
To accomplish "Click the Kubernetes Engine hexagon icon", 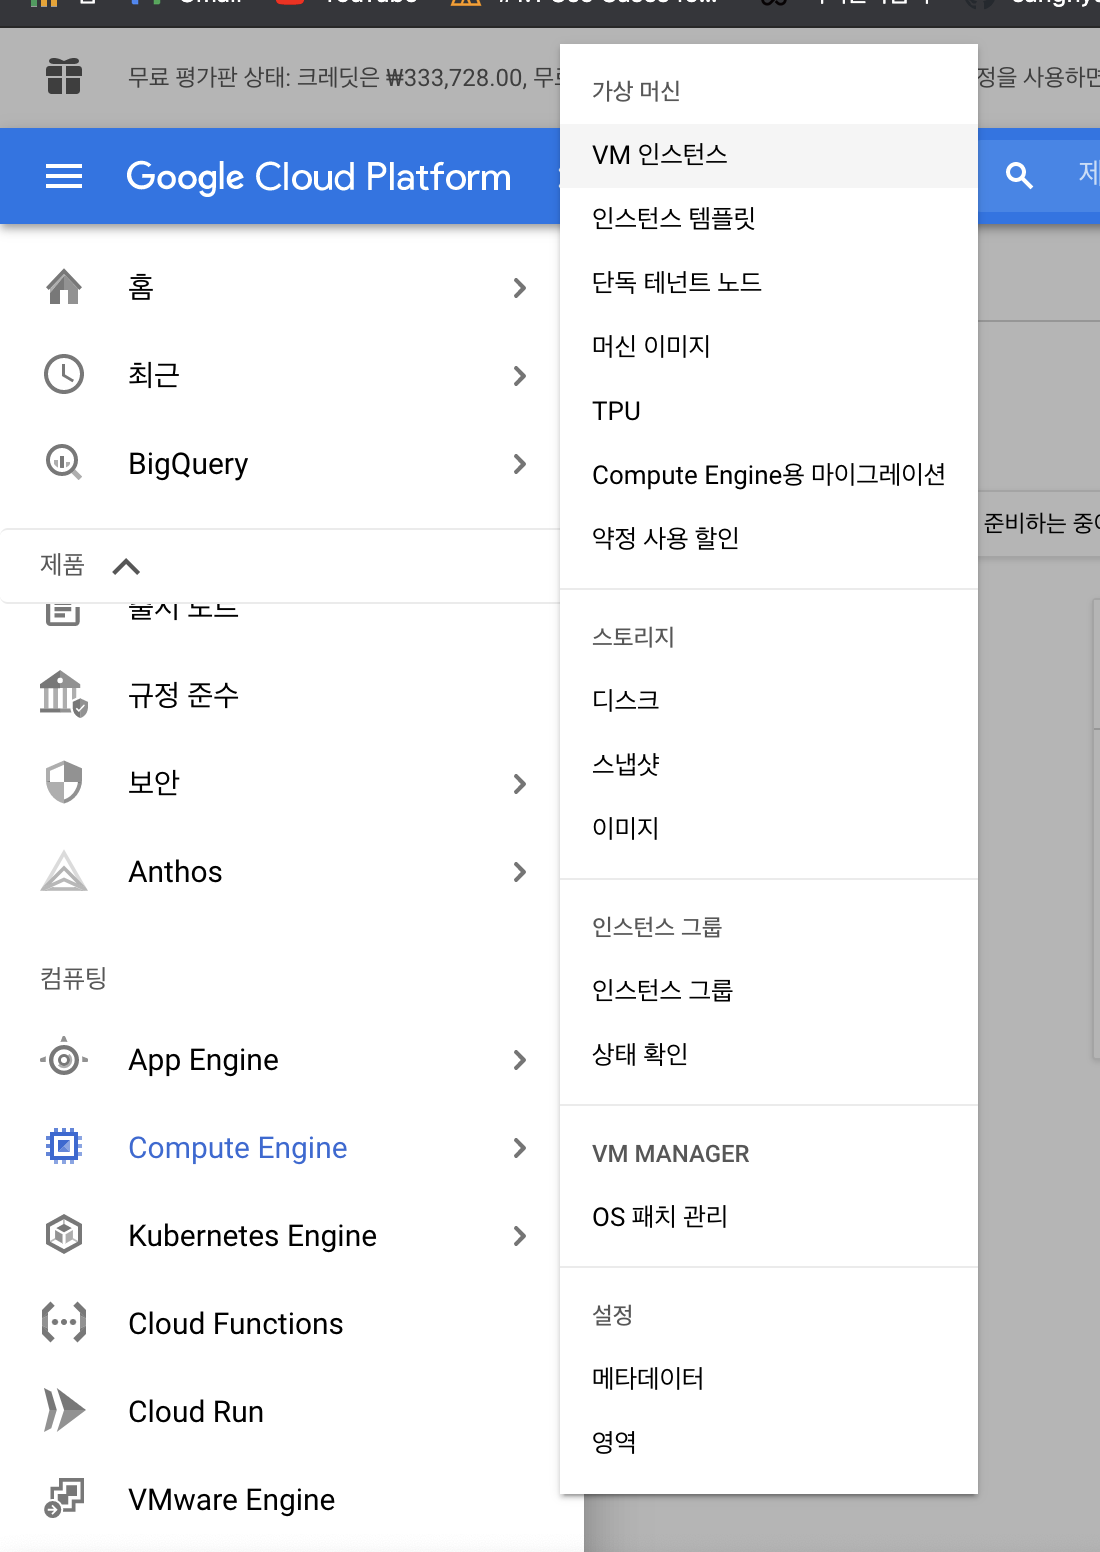I will pyautogui.click(x=64, y=1234).
